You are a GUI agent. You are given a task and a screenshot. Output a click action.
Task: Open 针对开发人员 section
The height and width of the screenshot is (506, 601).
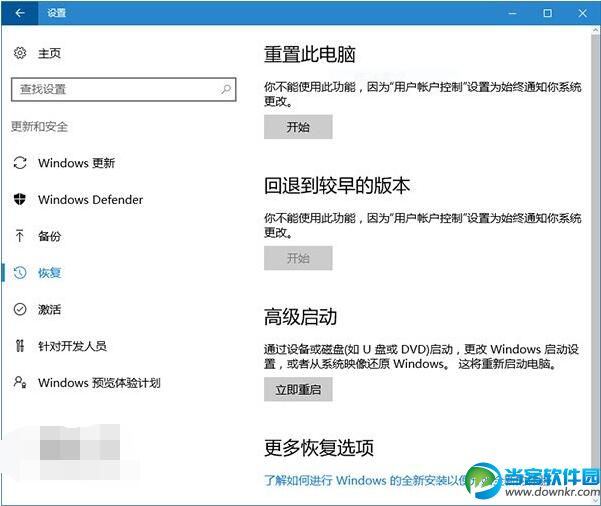(x=72, y=346)
